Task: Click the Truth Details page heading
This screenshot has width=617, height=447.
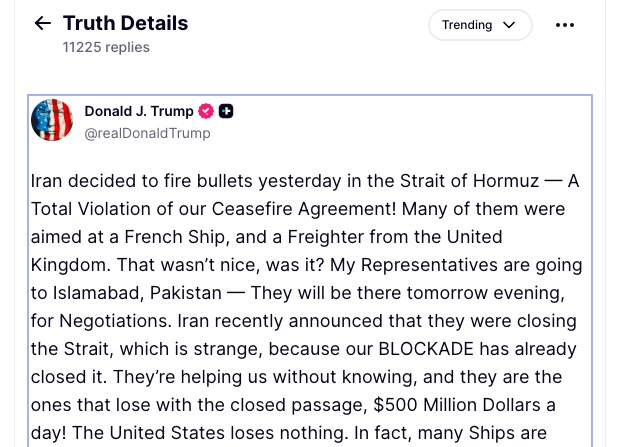Action: point(125,23)
